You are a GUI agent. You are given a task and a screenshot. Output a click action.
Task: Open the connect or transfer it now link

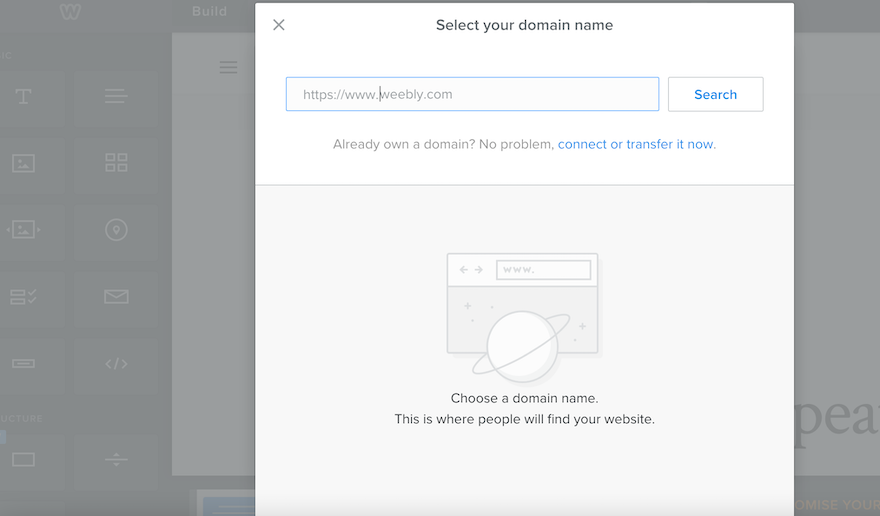[636, 144]
